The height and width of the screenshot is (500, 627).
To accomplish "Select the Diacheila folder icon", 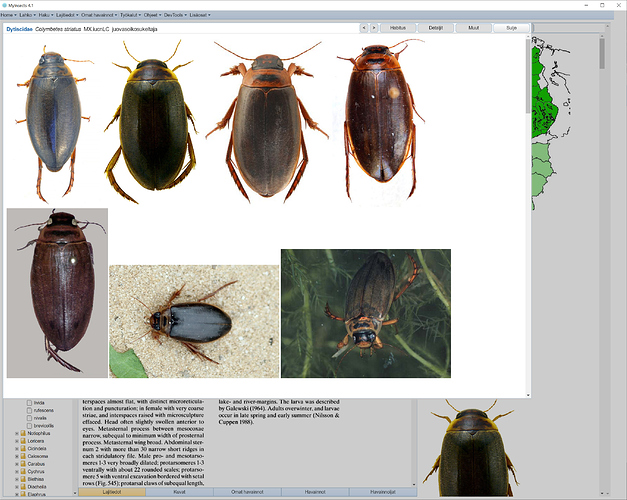I will coord(23,487).
